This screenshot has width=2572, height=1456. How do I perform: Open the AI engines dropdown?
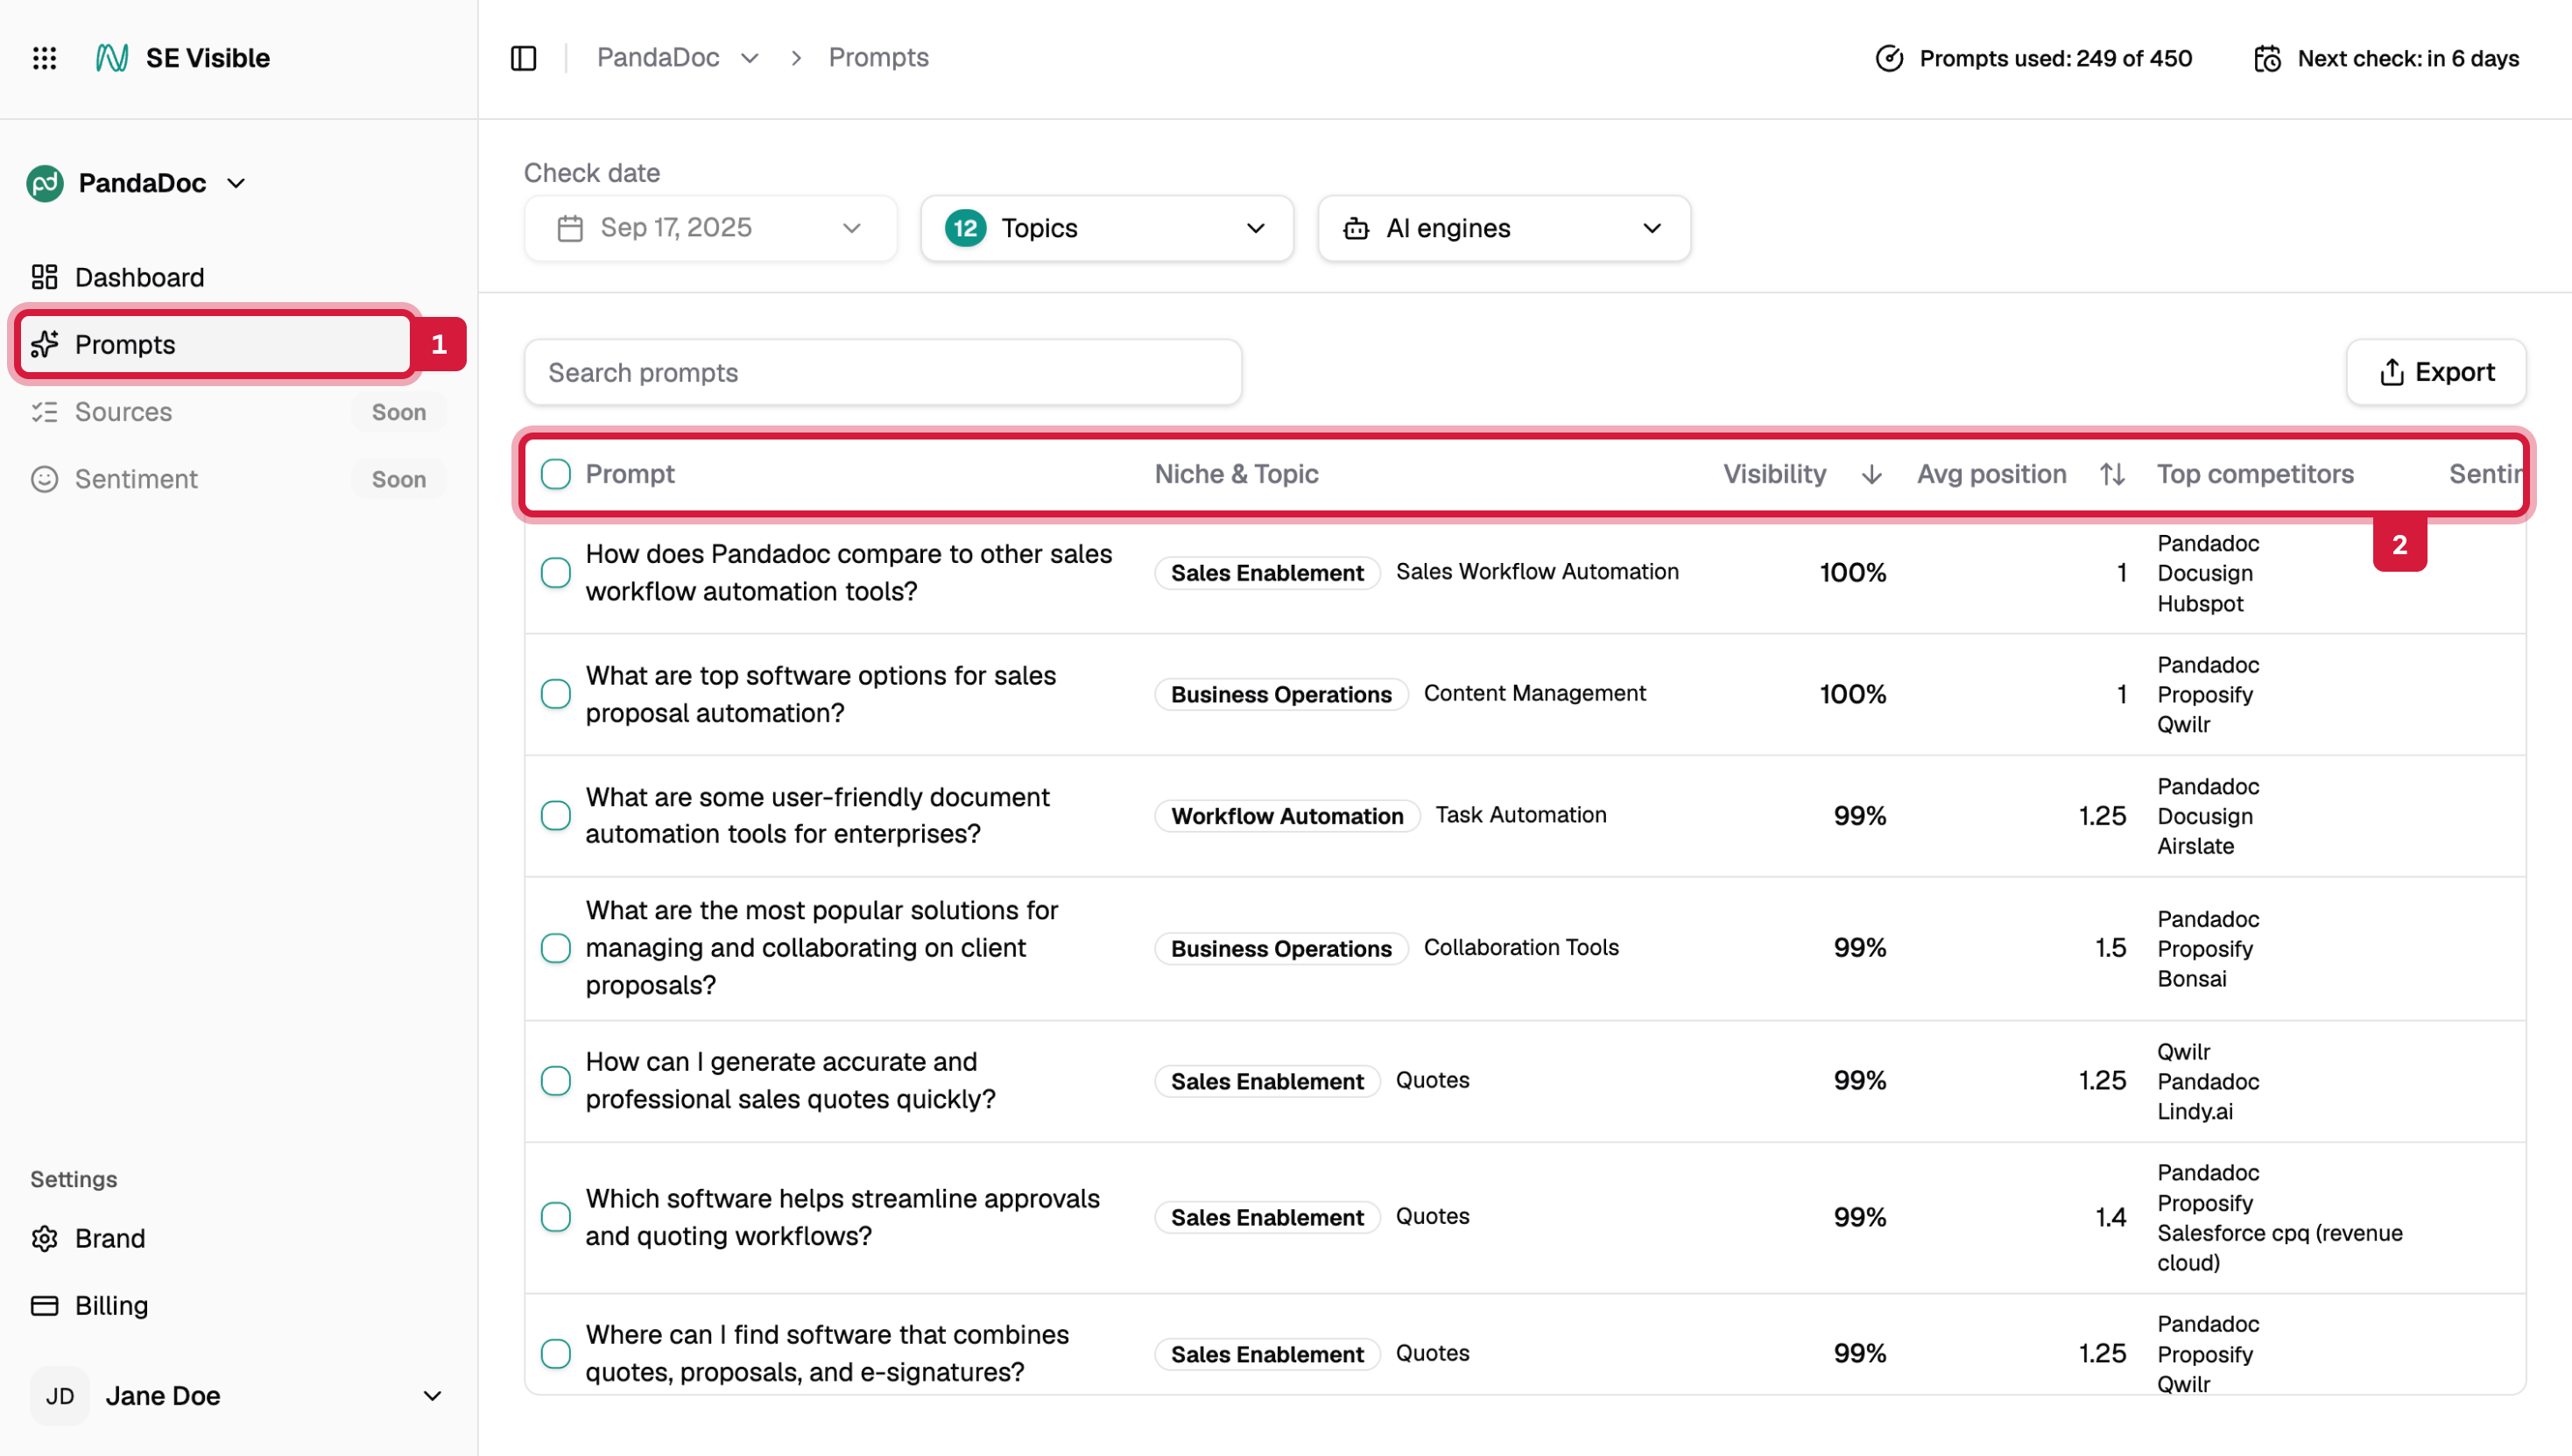pyautogui.click(x=1503, y=228)
